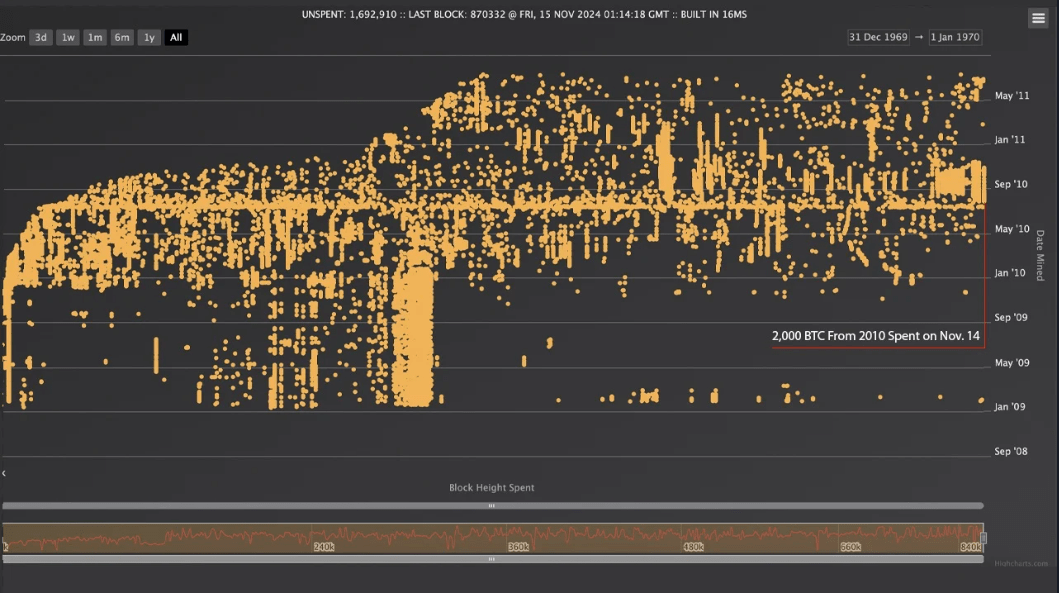The height and width of the screenshot is (593, 1059).
Task: Click the small left chevron below chart
Action: pos(4,473)
